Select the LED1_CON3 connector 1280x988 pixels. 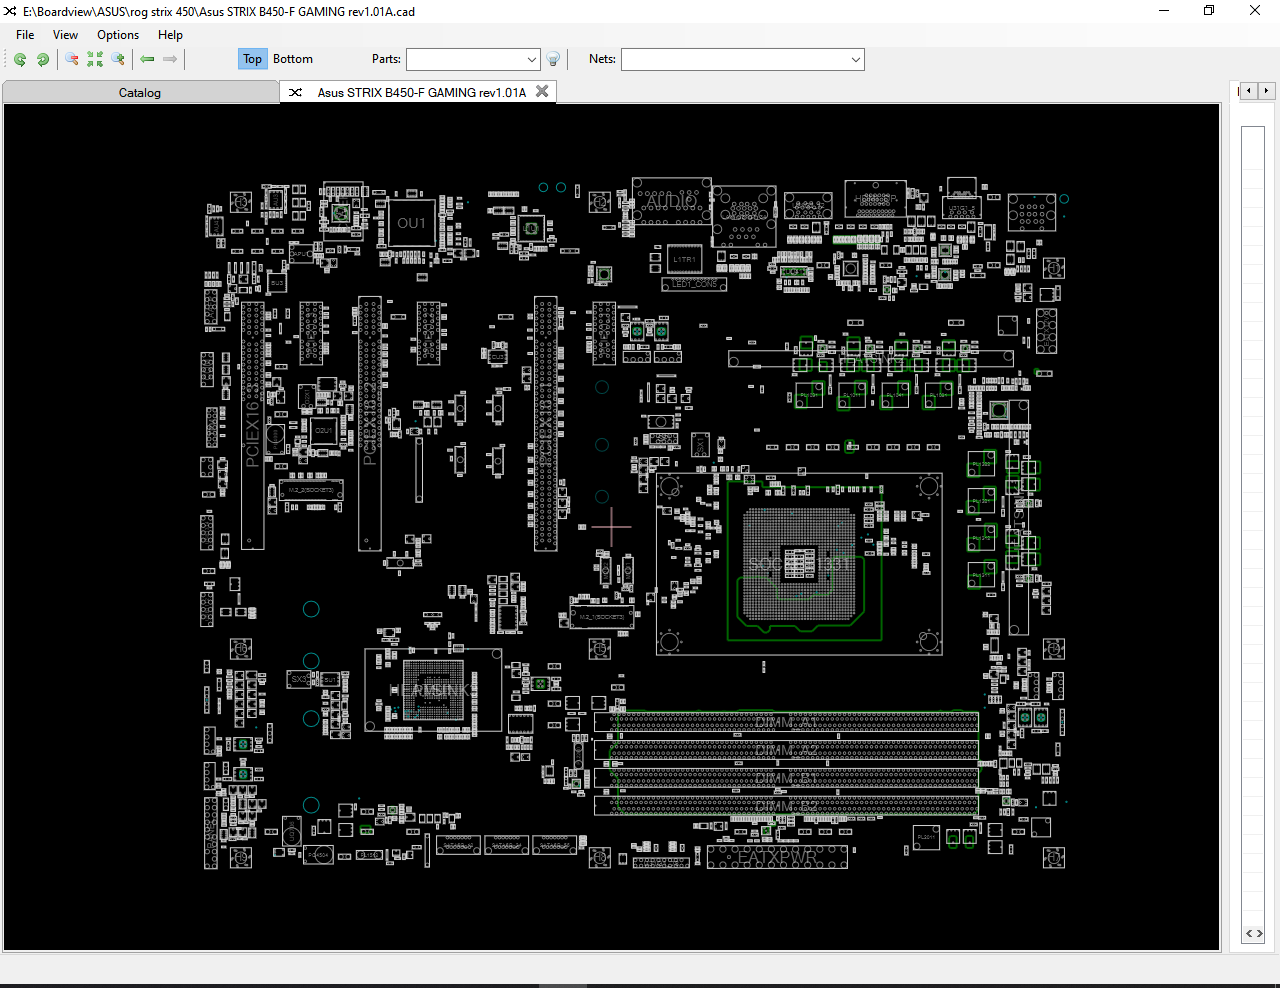tap(694, 285)
